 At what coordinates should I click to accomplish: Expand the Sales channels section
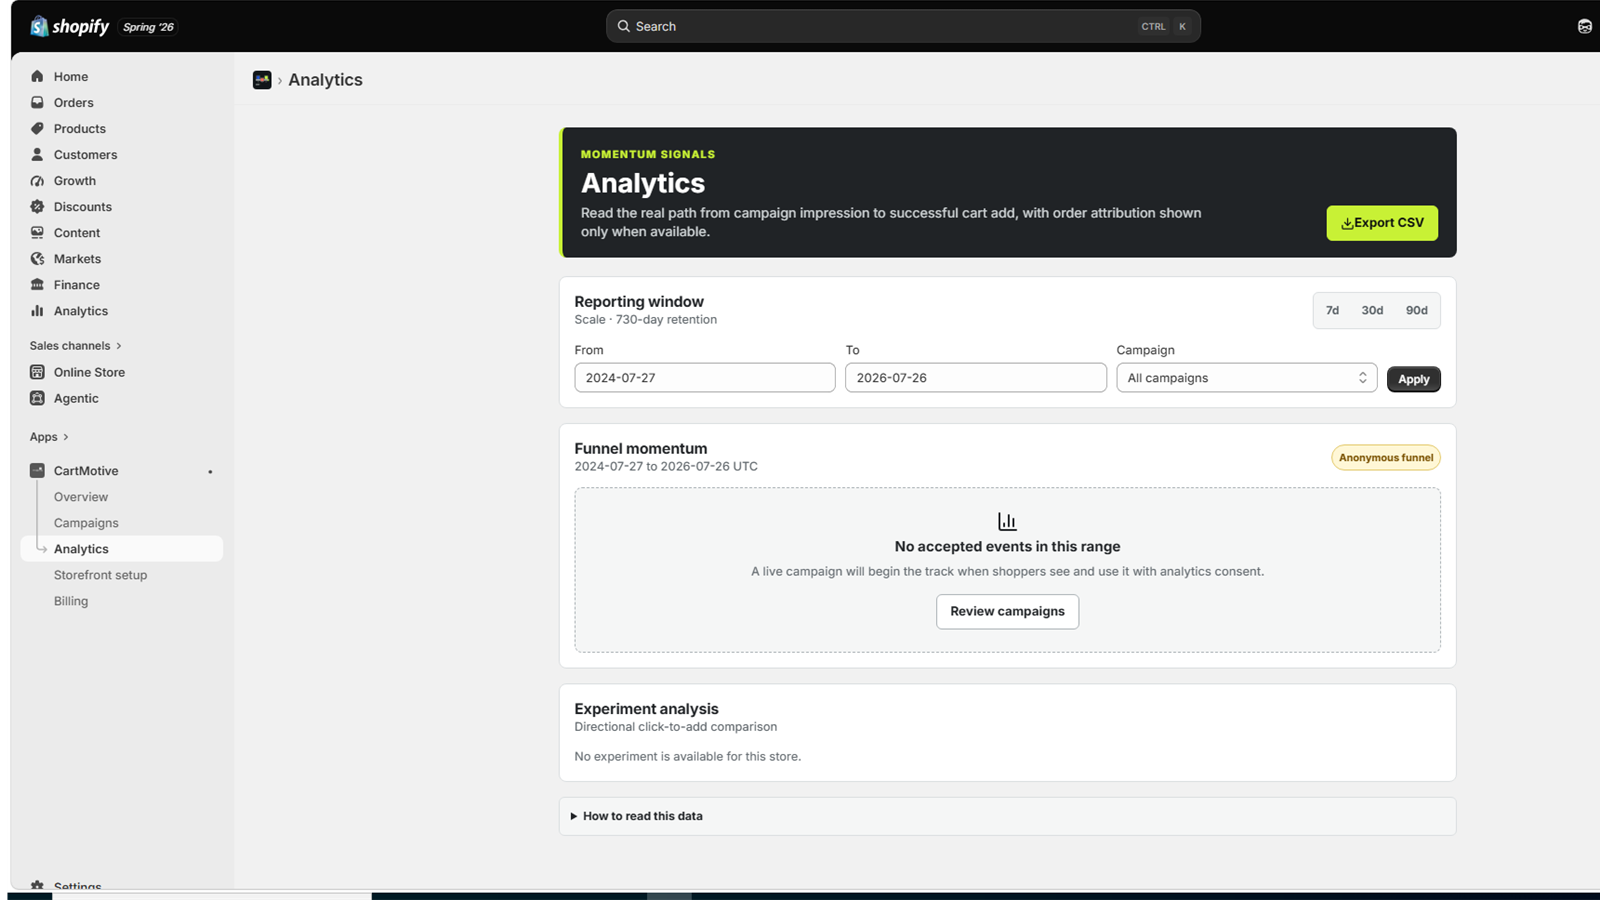(x=76, y=345)
